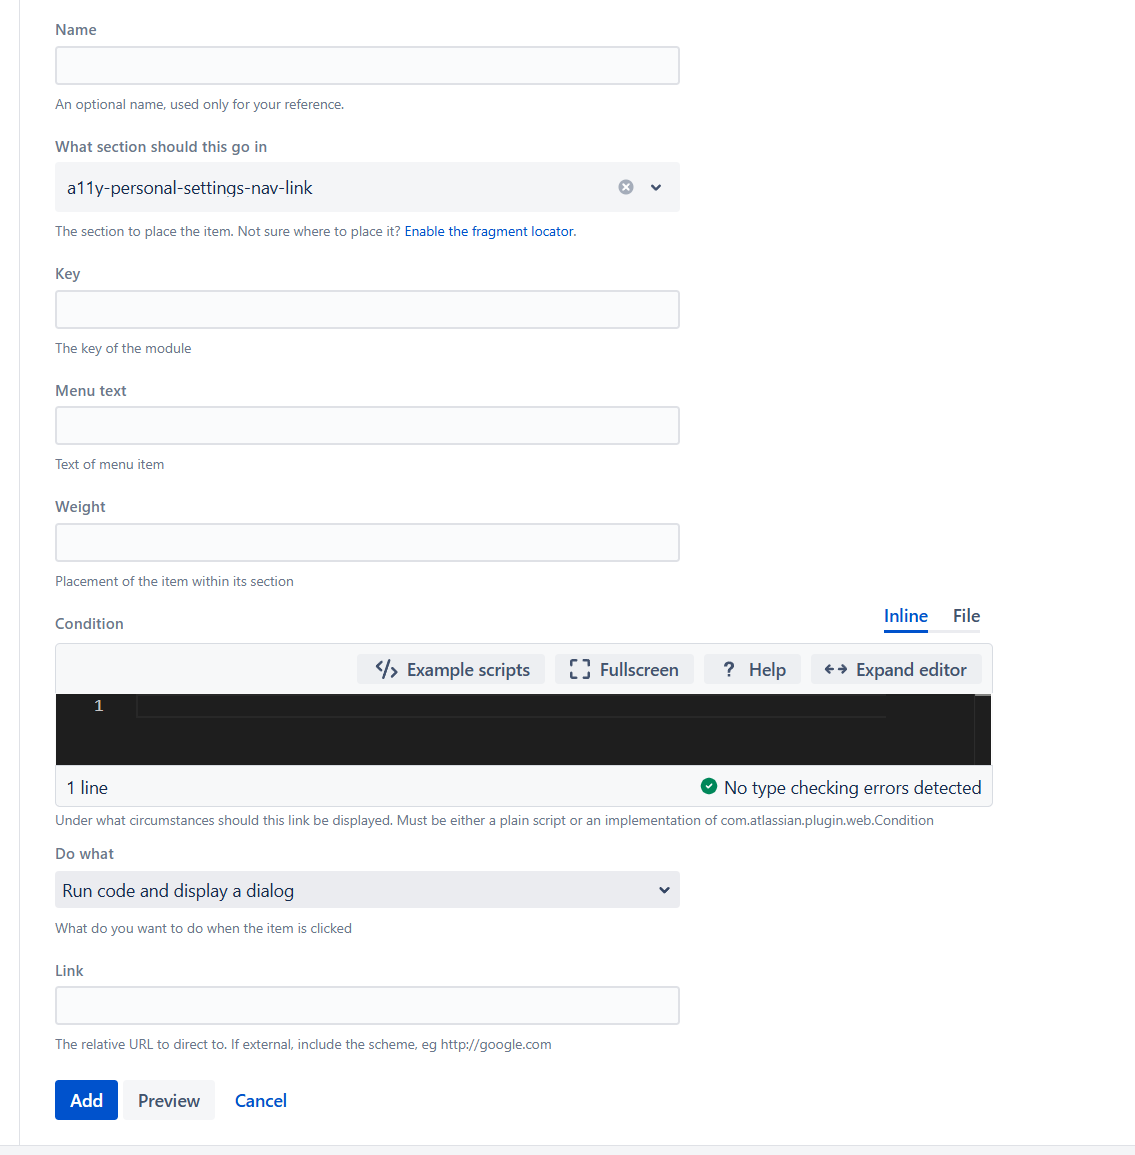Click line 1 of the Condition code editor
The width and height of the screenshot is (1135, 1155).
click(510, 707)
